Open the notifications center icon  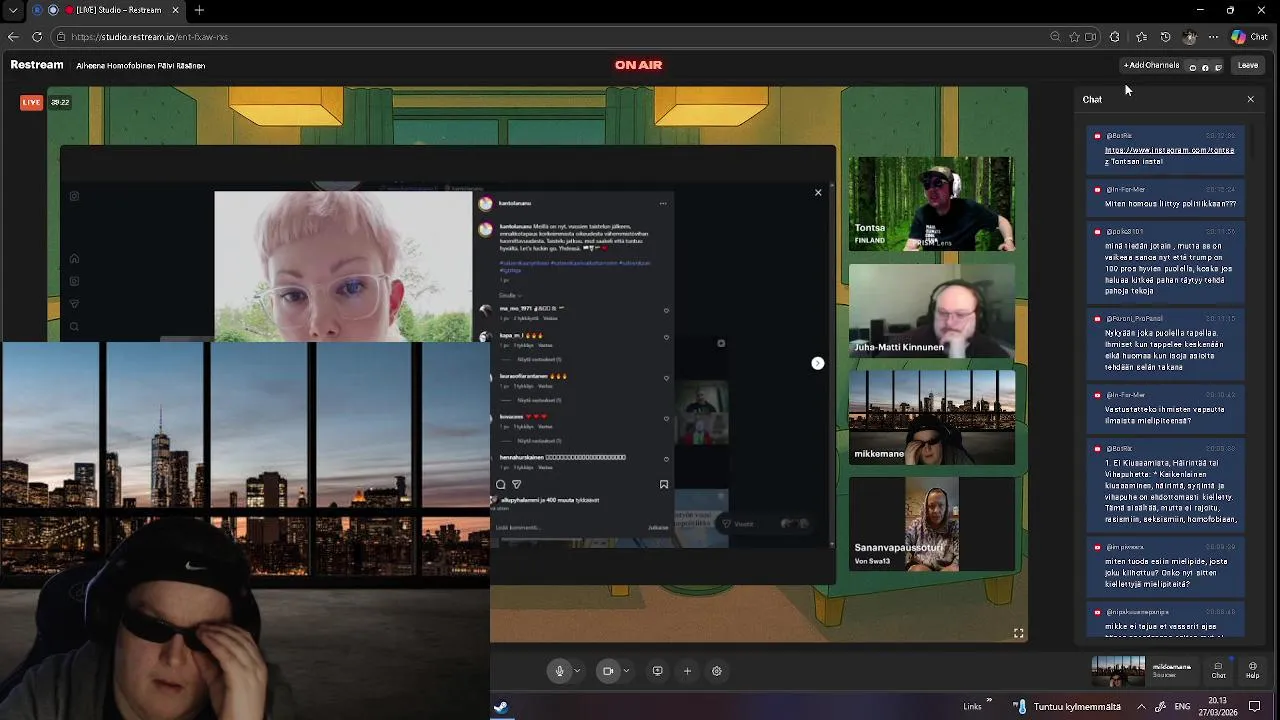click(x=1255, y=706)
